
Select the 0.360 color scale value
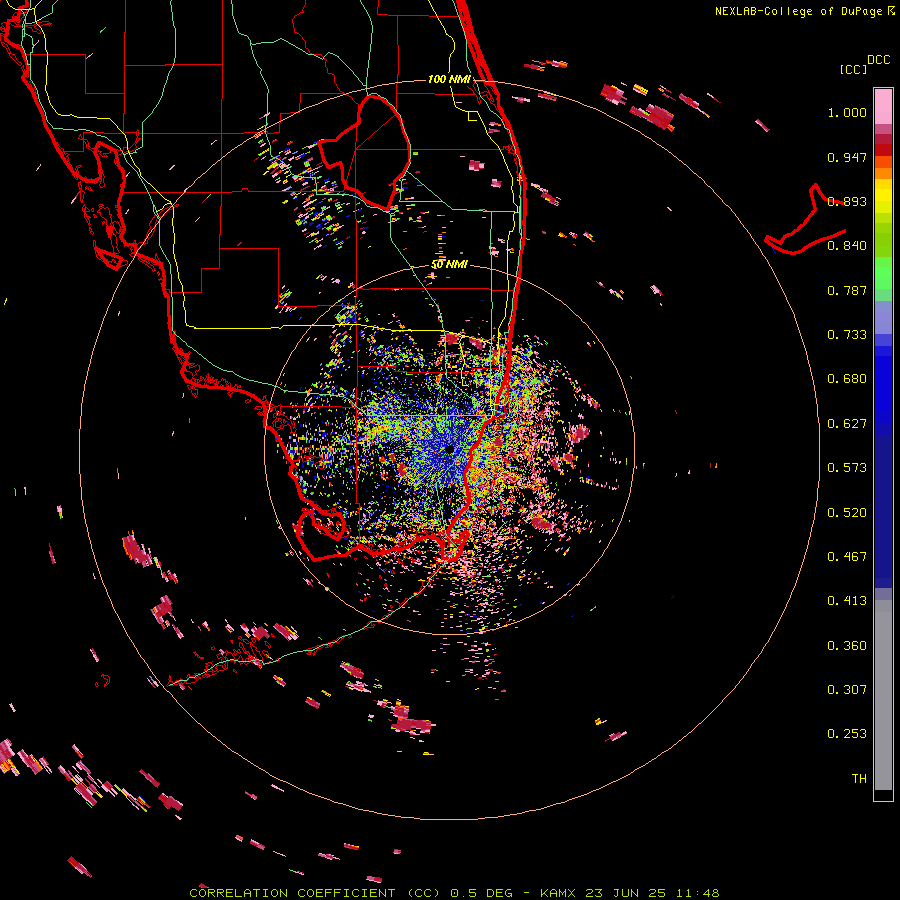coord(847,646)
